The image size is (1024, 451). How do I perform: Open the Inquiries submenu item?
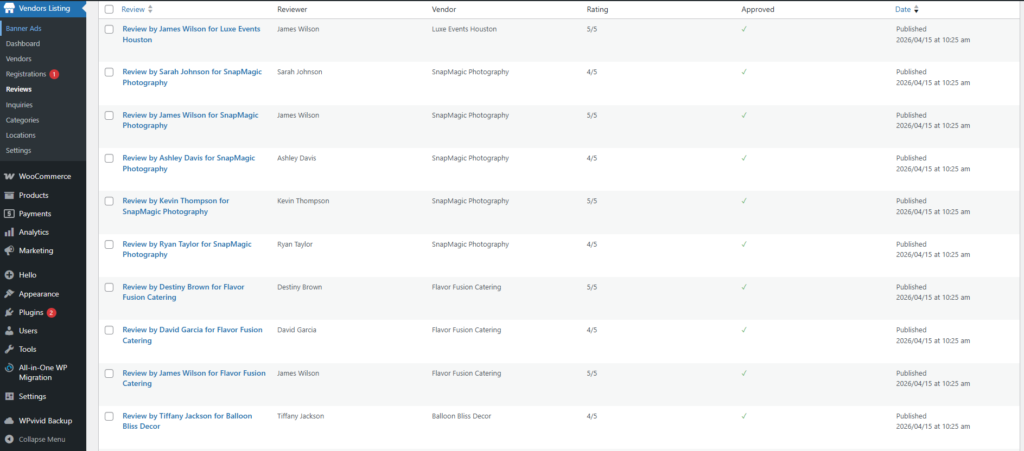tap(20, 104)
